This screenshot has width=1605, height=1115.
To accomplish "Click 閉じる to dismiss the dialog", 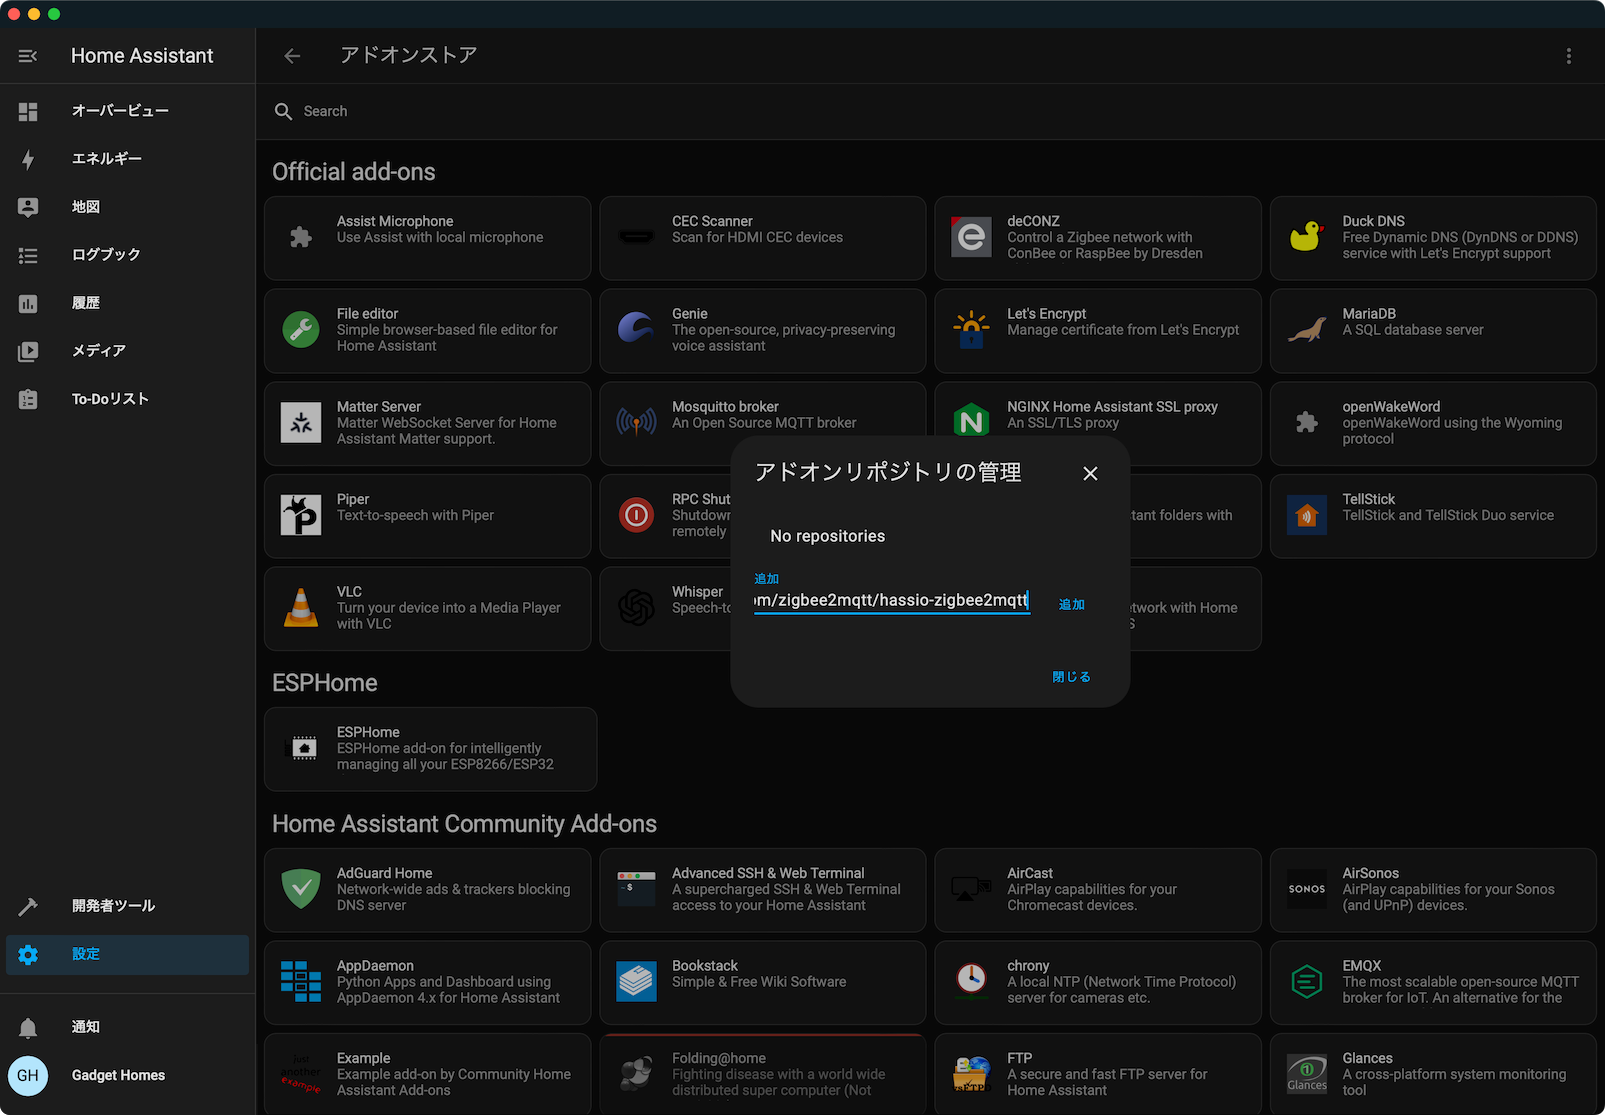I will tap(1071, 677).
